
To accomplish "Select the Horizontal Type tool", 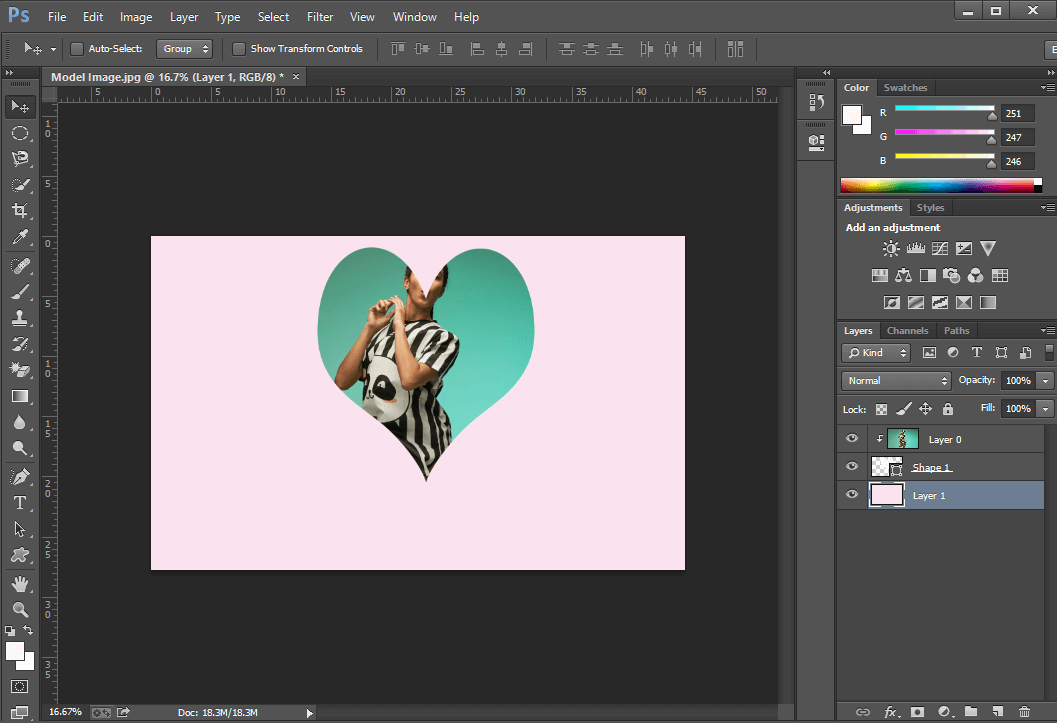I will tap(20, 503).
